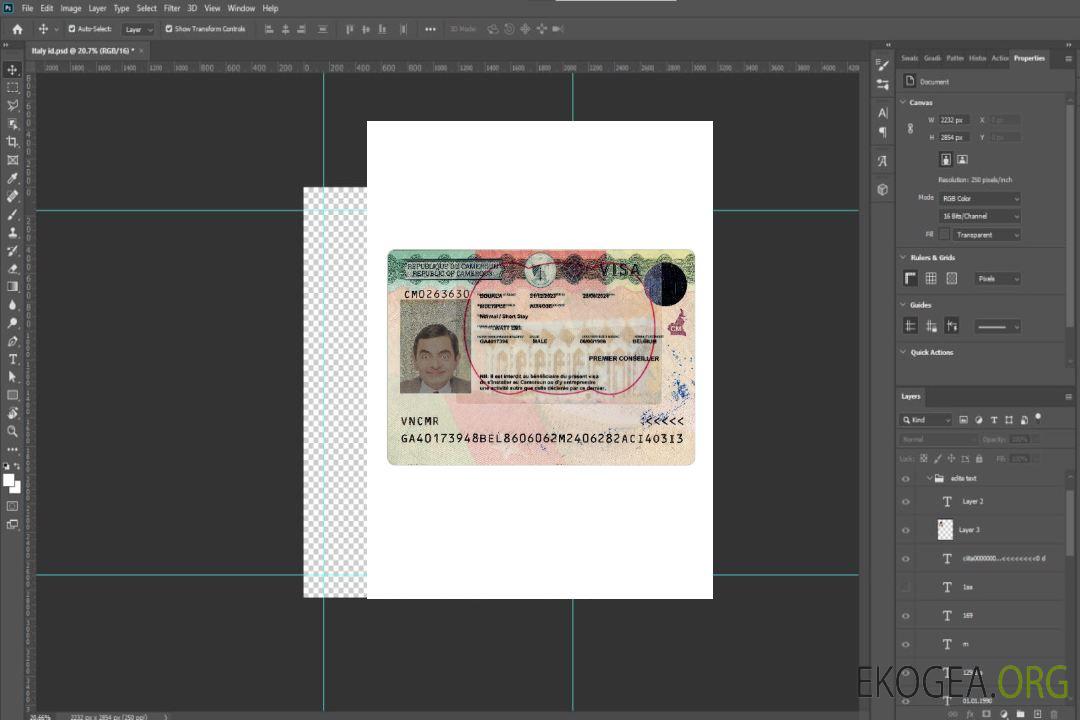The height and width of the screenshot is (720, 1080).
Task: Open the 3D panel cube icon
Action: [x=883, y=189]
